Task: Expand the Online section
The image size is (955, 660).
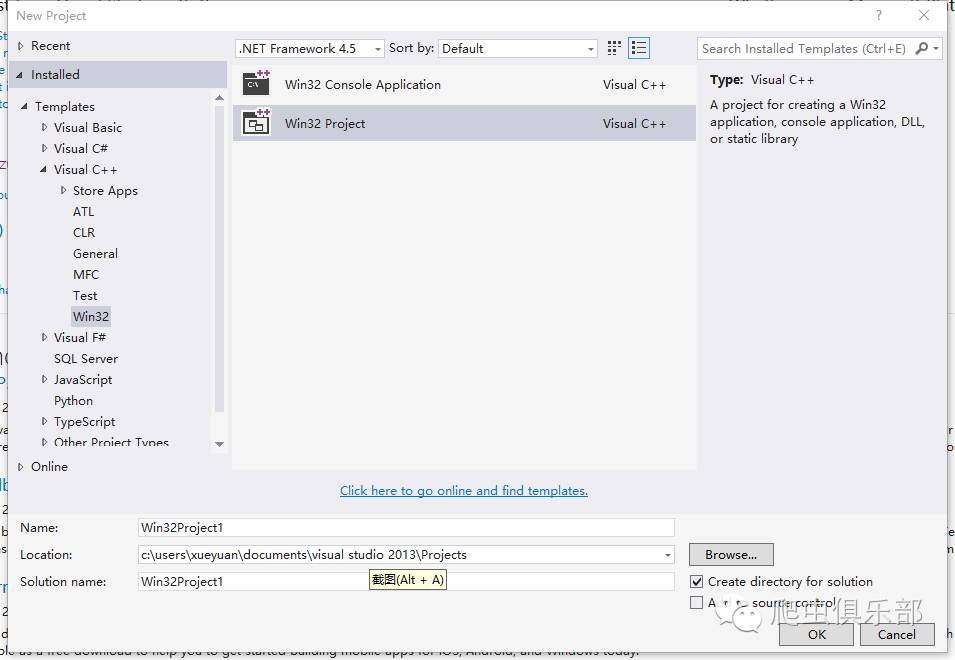Action: click(21, 466)
